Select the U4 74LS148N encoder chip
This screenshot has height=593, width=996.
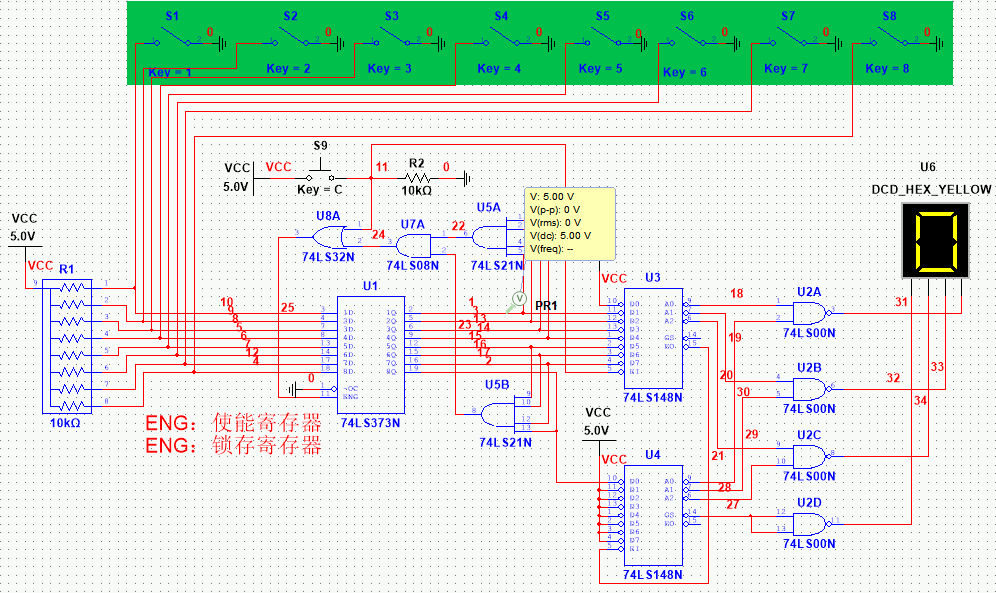tap(653, 515)
